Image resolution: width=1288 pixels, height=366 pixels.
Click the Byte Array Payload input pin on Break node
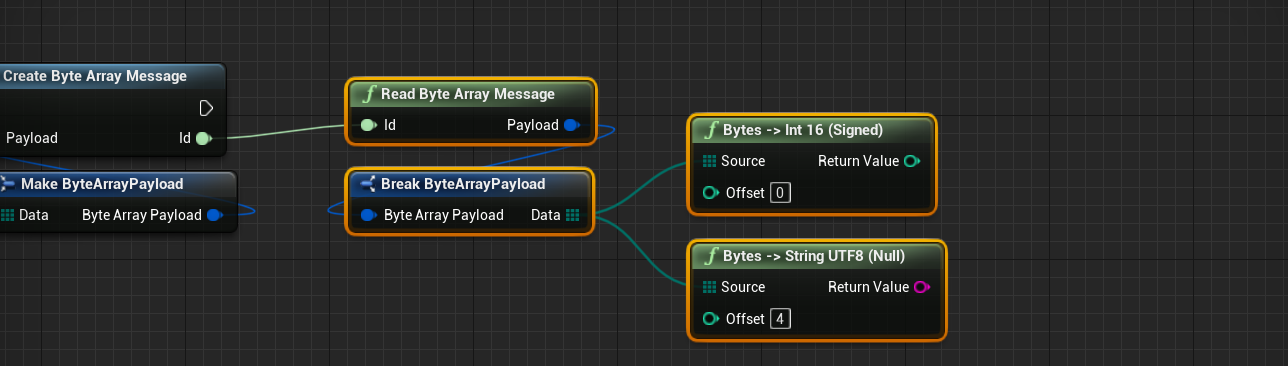tap(368, 215)
